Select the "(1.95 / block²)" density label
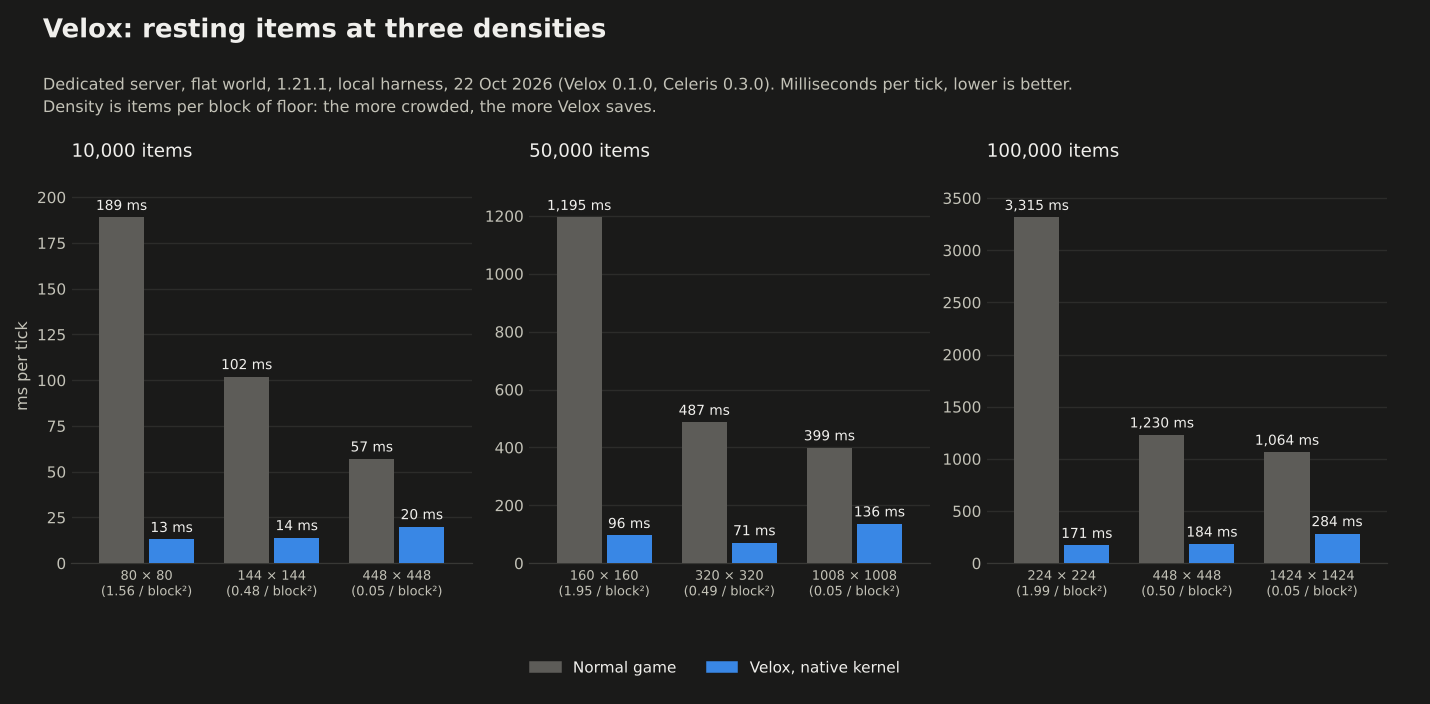Screen dimensions: 1430x704 click(x=604, y=591)
